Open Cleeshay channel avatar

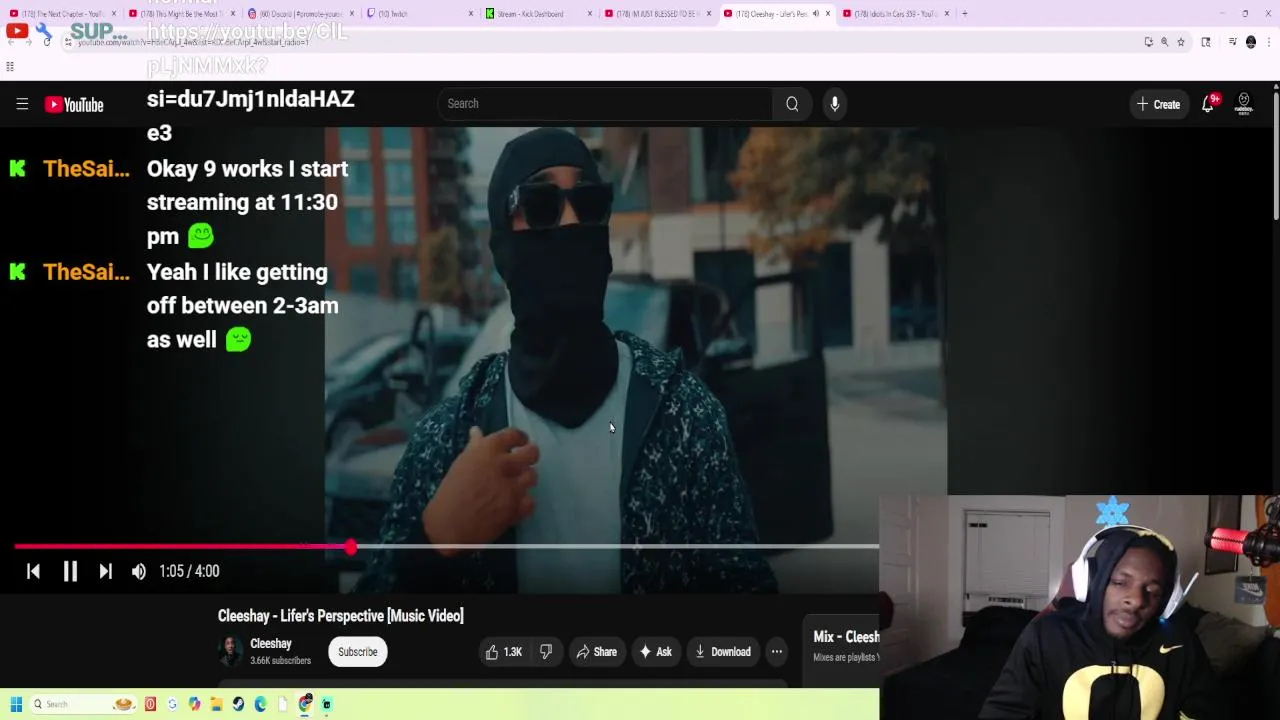tap(230, 651)
